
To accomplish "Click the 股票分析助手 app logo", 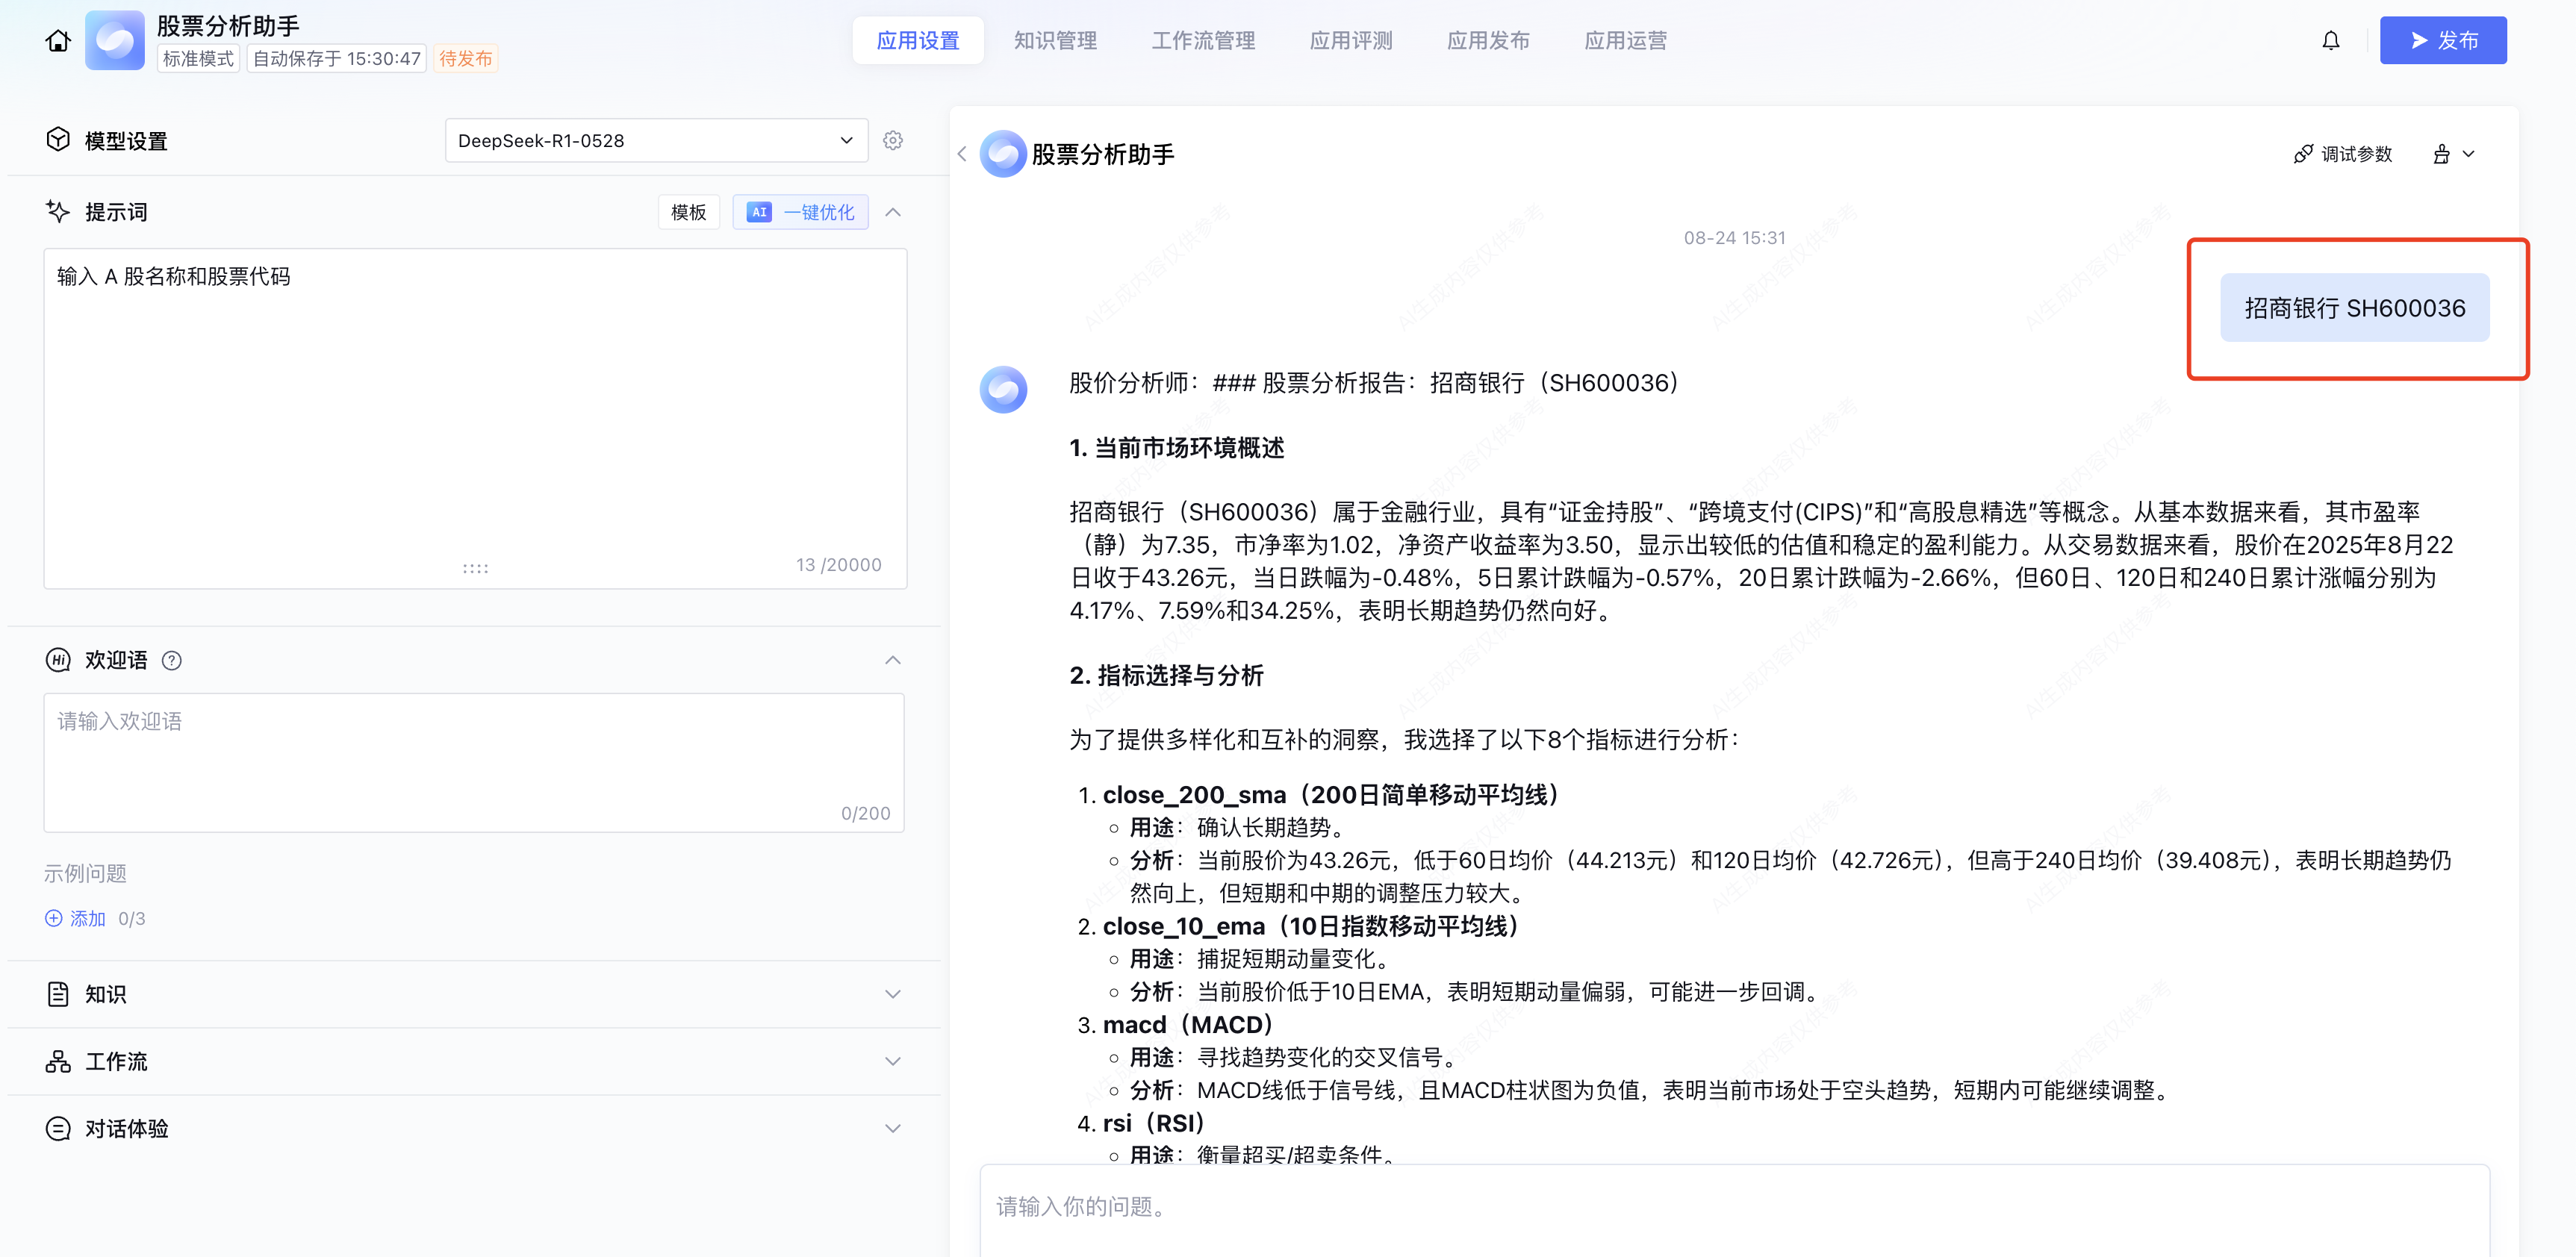I will coord(115,41).
